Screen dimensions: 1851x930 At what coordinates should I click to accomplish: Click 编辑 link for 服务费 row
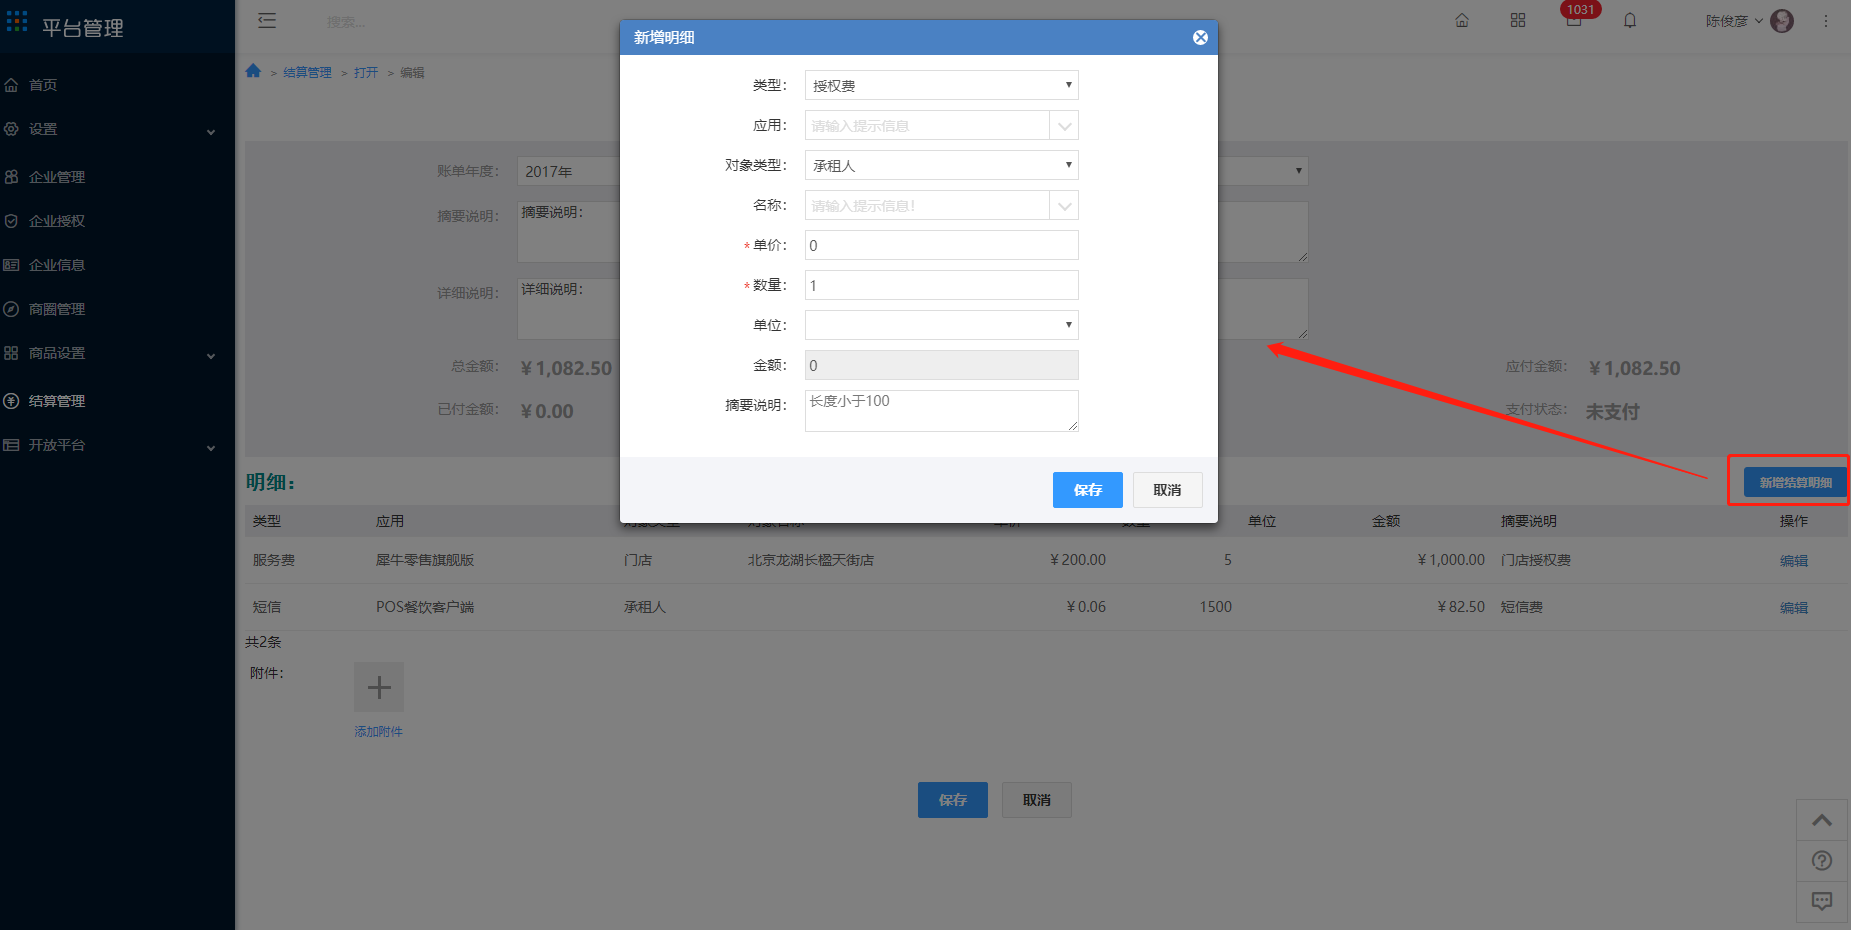coord(1793,561)
